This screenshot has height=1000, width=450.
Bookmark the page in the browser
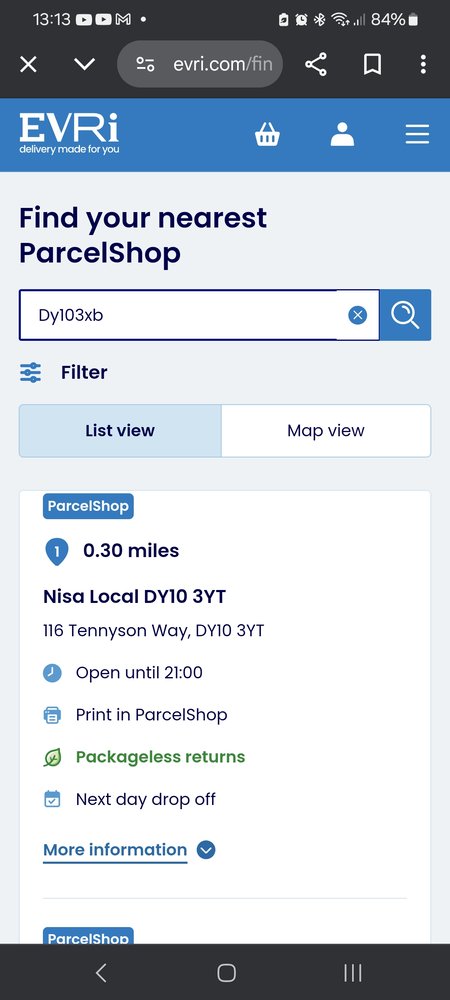[x=372, y=64]
